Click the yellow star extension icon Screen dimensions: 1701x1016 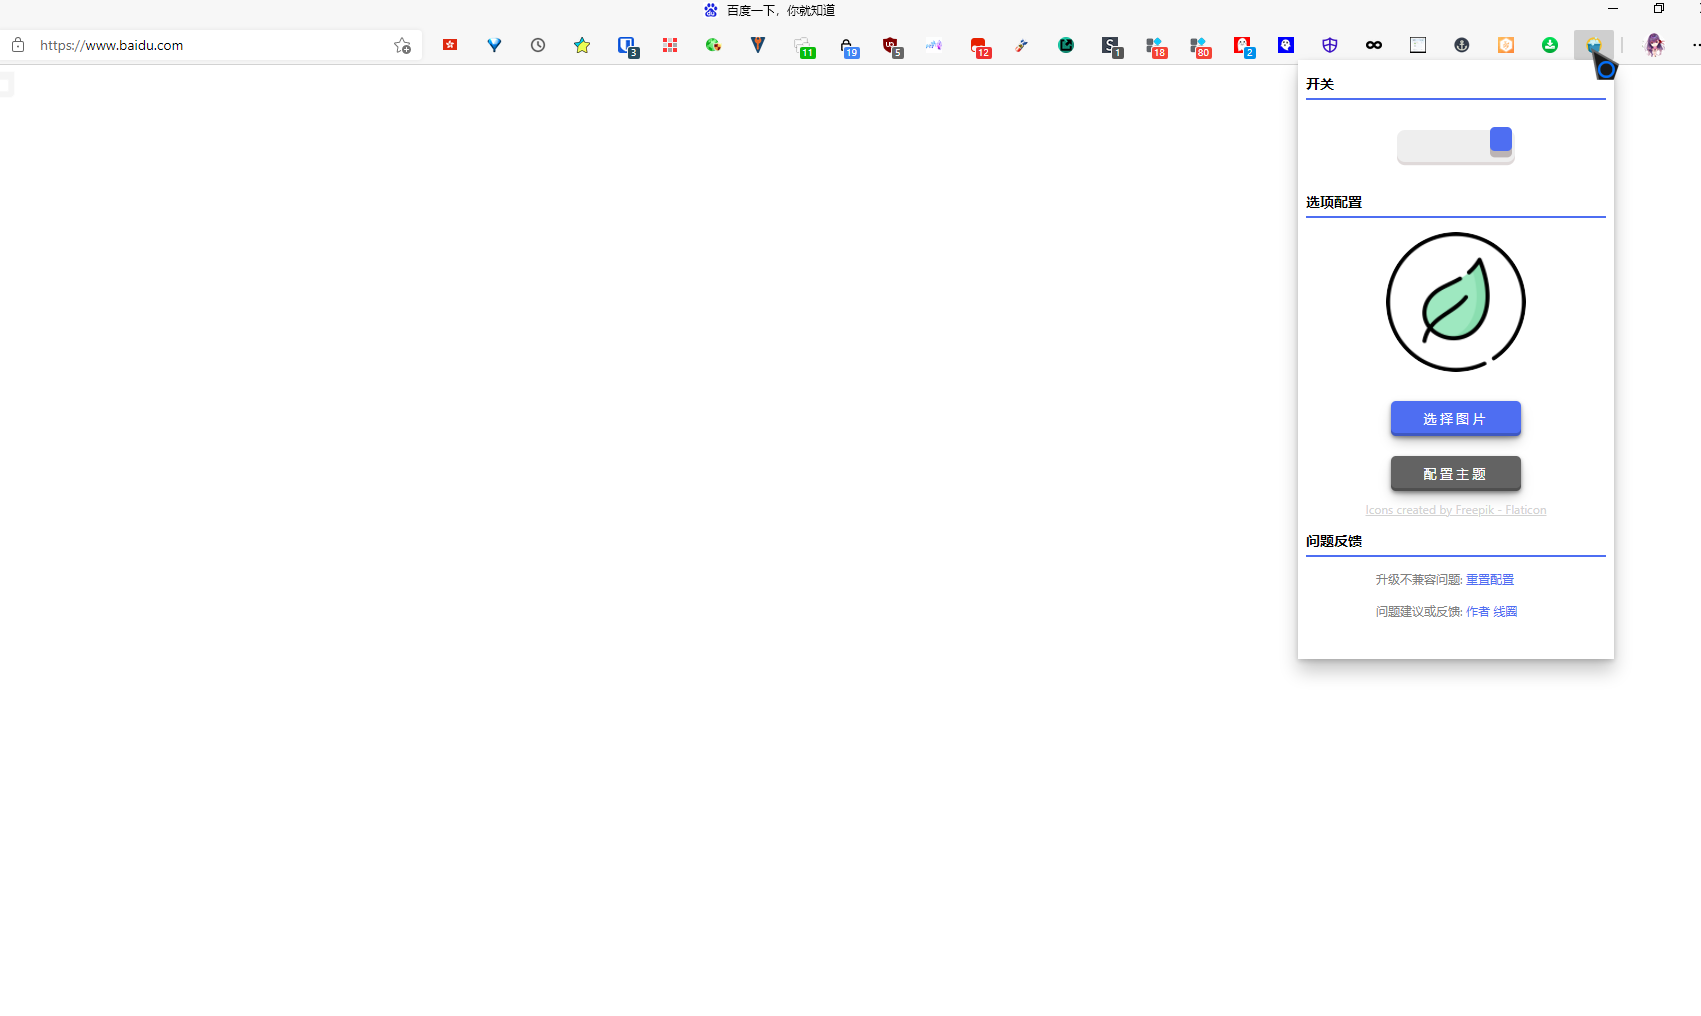[x=582, y=45]
